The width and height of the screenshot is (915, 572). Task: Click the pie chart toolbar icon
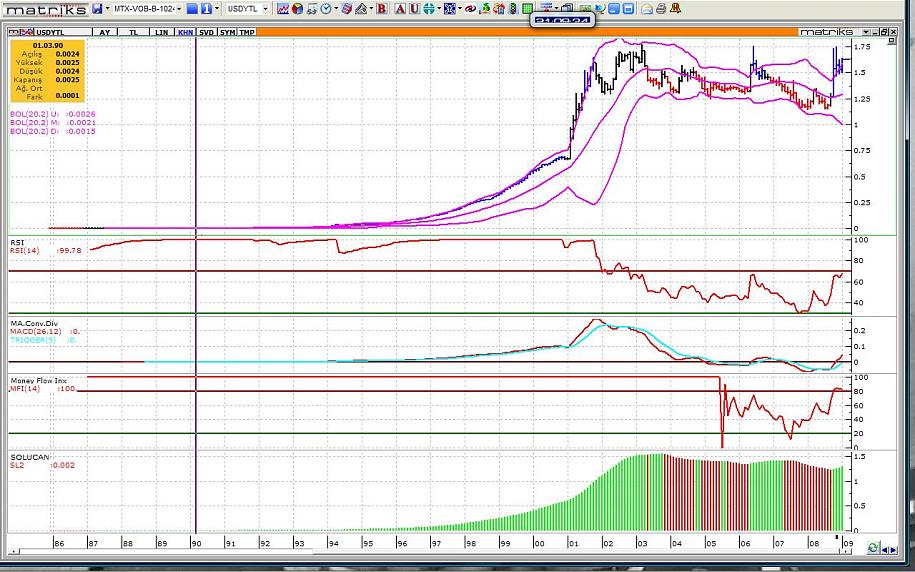[297, 9]
